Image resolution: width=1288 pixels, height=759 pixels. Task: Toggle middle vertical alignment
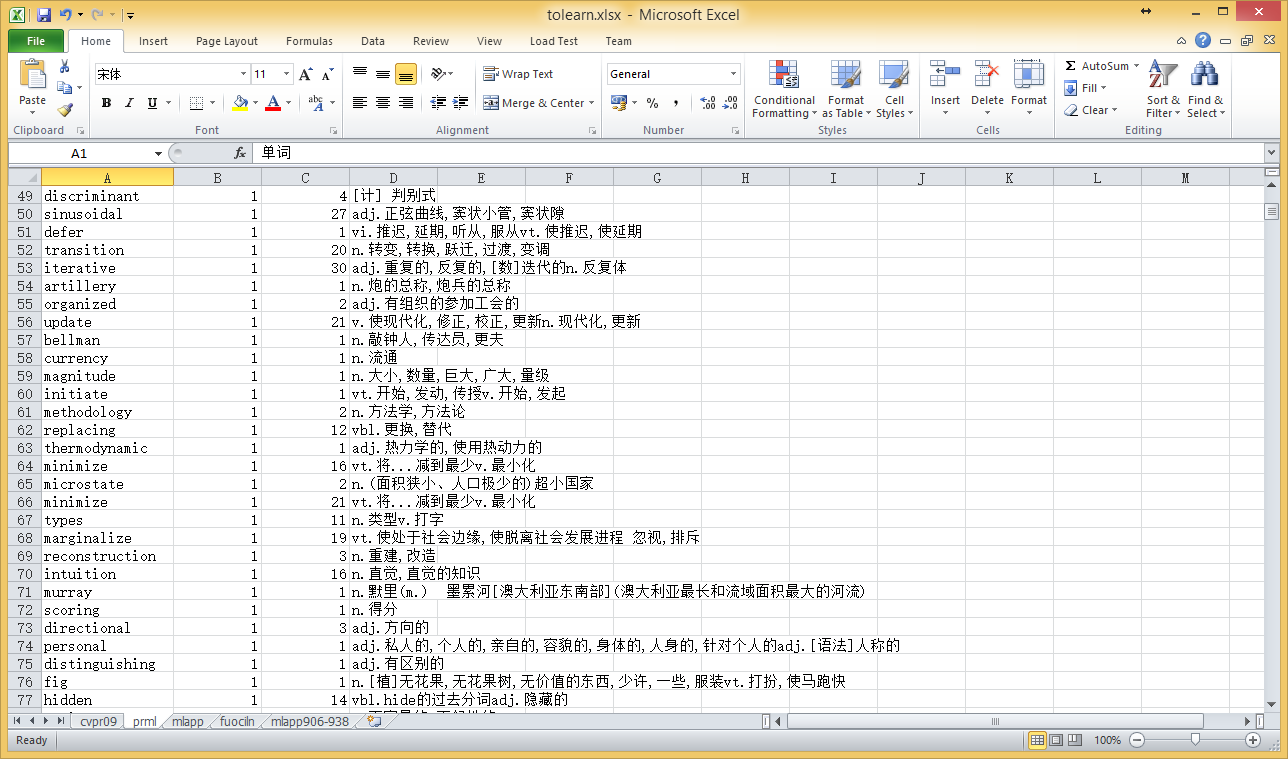383,74
